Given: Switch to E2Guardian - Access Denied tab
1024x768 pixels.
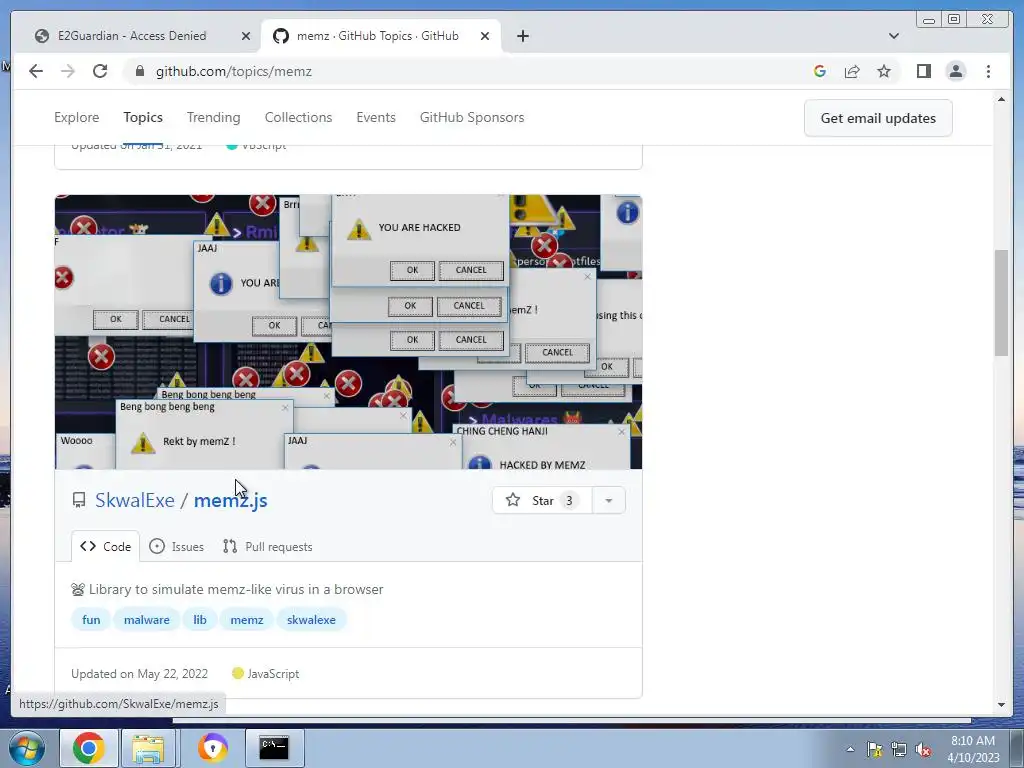Looking at the screenshot, I should click(x=132, y=36).
